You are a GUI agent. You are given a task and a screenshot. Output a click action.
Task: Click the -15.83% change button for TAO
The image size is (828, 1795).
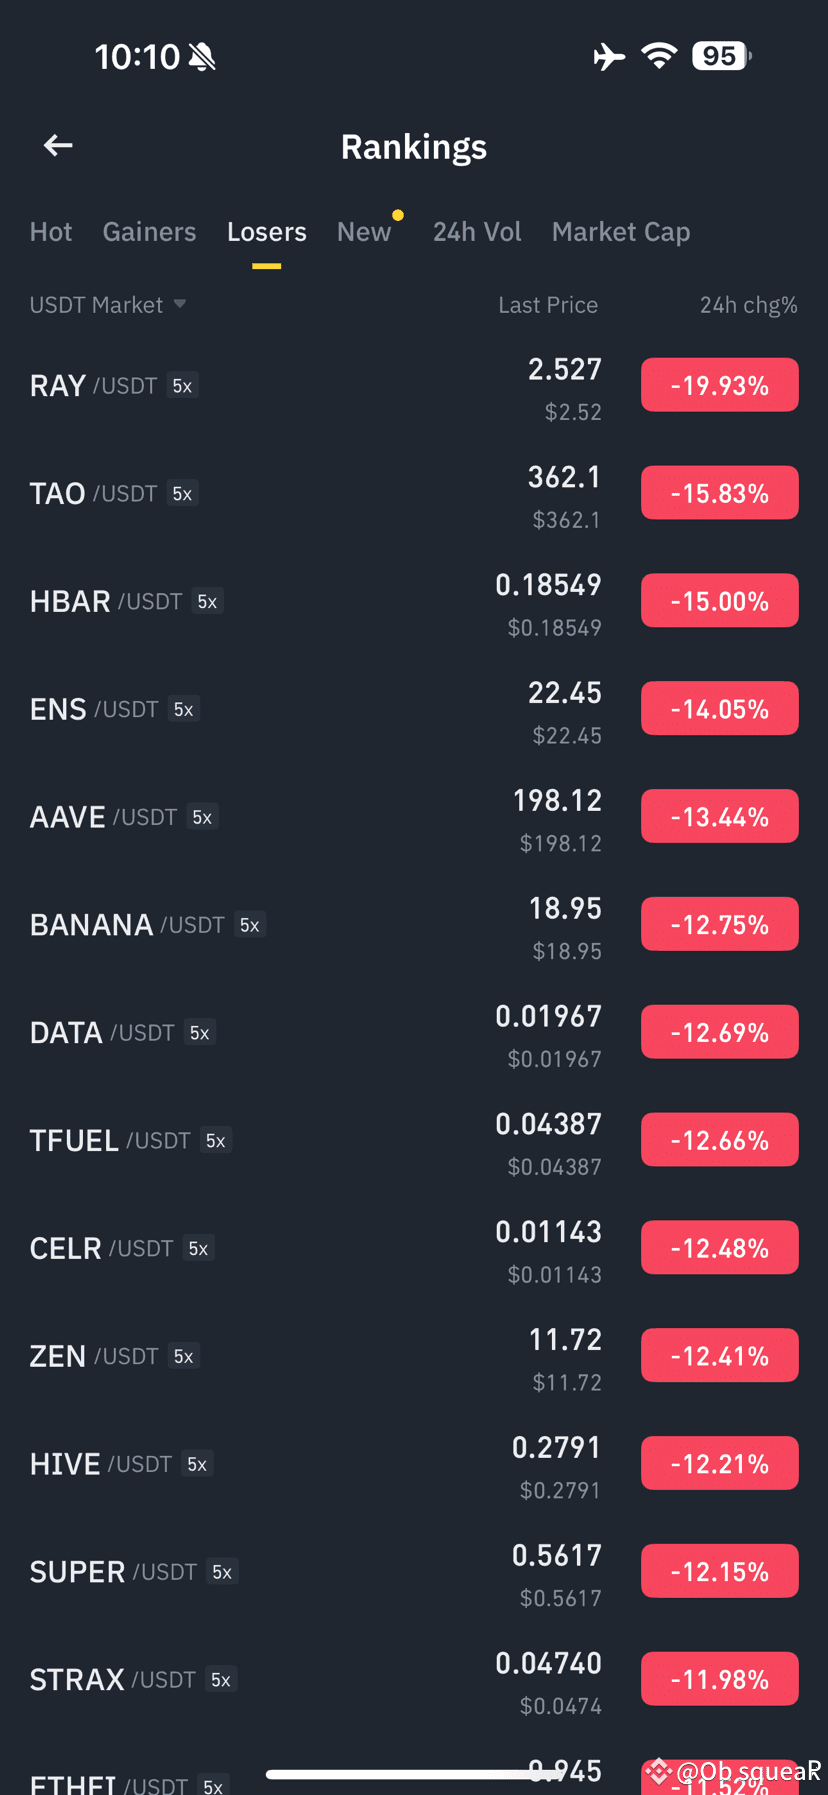720,493
